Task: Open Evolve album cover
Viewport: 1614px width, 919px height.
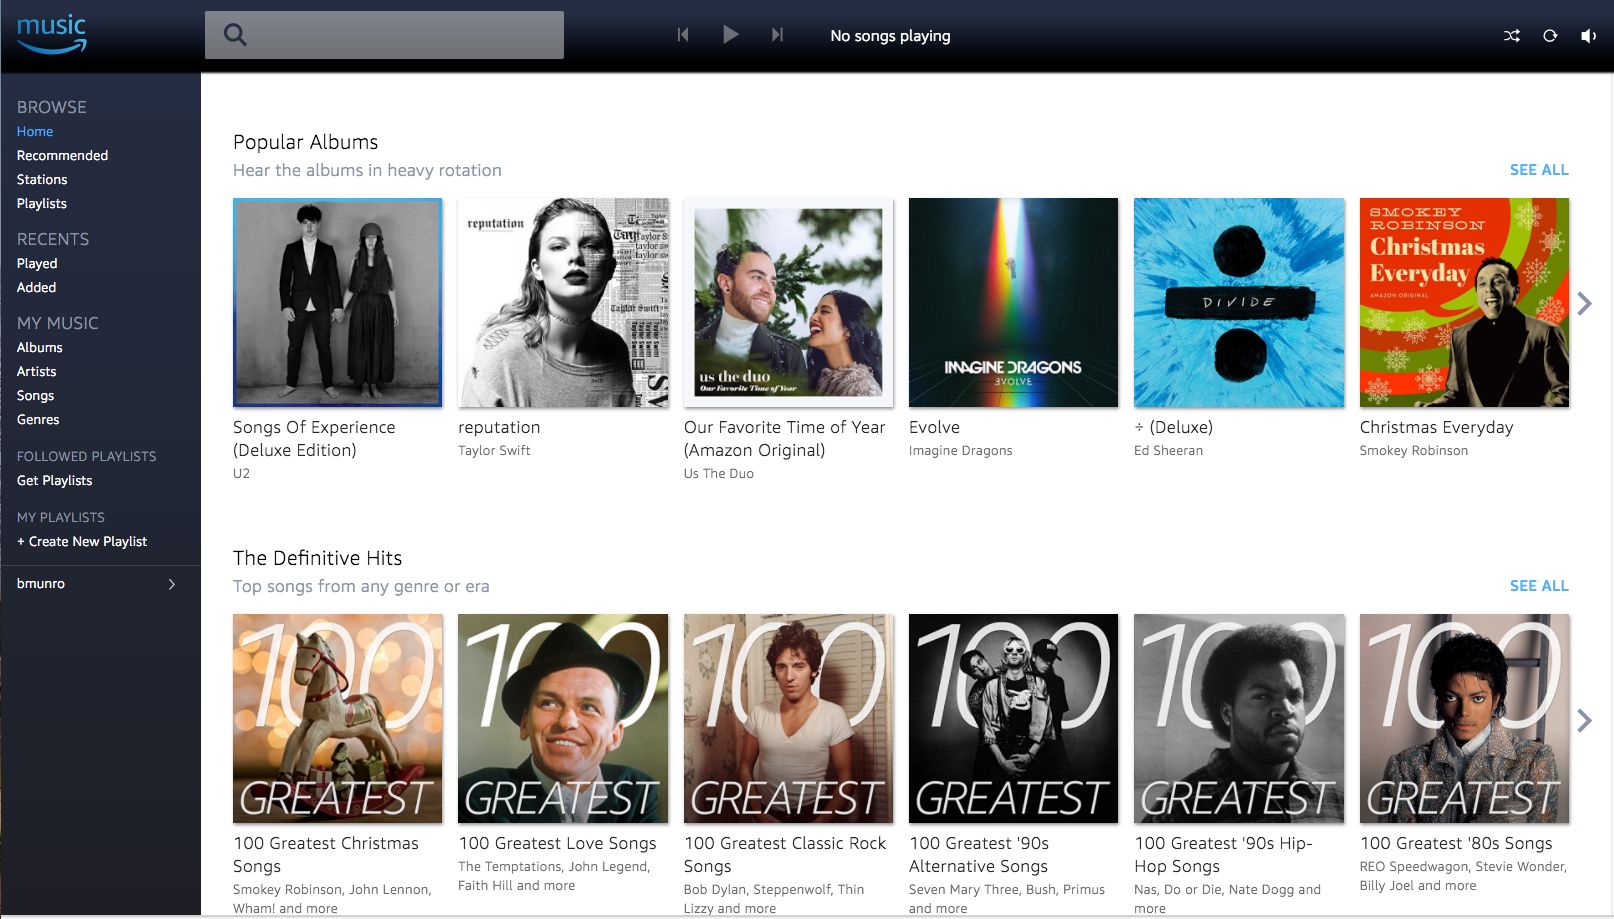Action: pyautogui.click(x=1013, y=303)
